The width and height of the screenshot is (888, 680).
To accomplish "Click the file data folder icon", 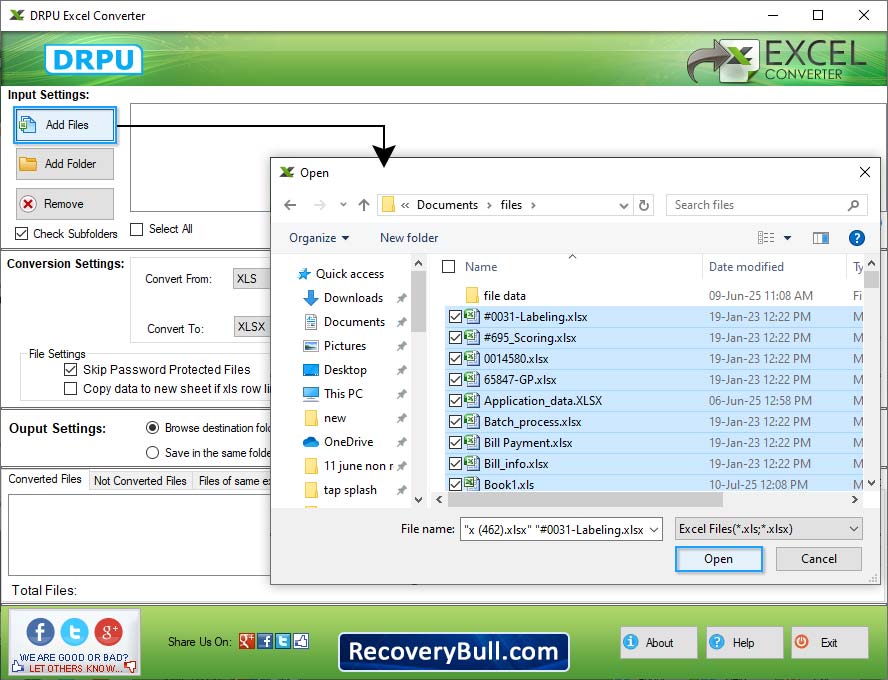I will (472, 296).
